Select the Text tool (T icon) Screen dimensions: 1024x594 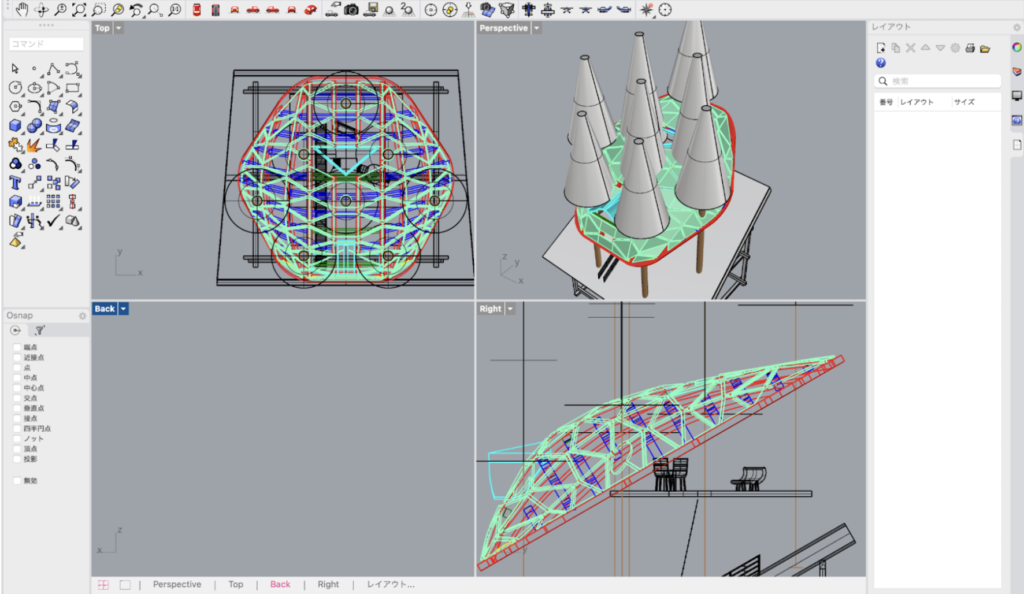coord(16,183)
